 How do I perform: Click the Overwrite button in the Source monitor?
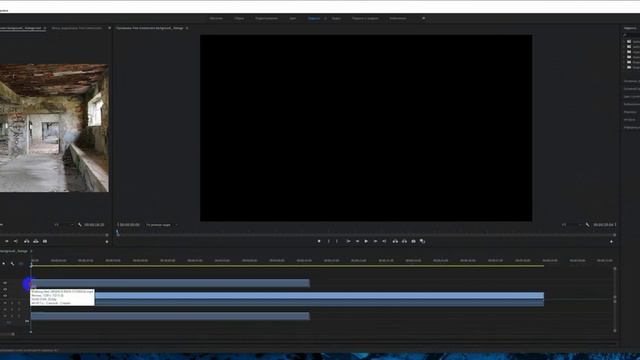(36, 241)
